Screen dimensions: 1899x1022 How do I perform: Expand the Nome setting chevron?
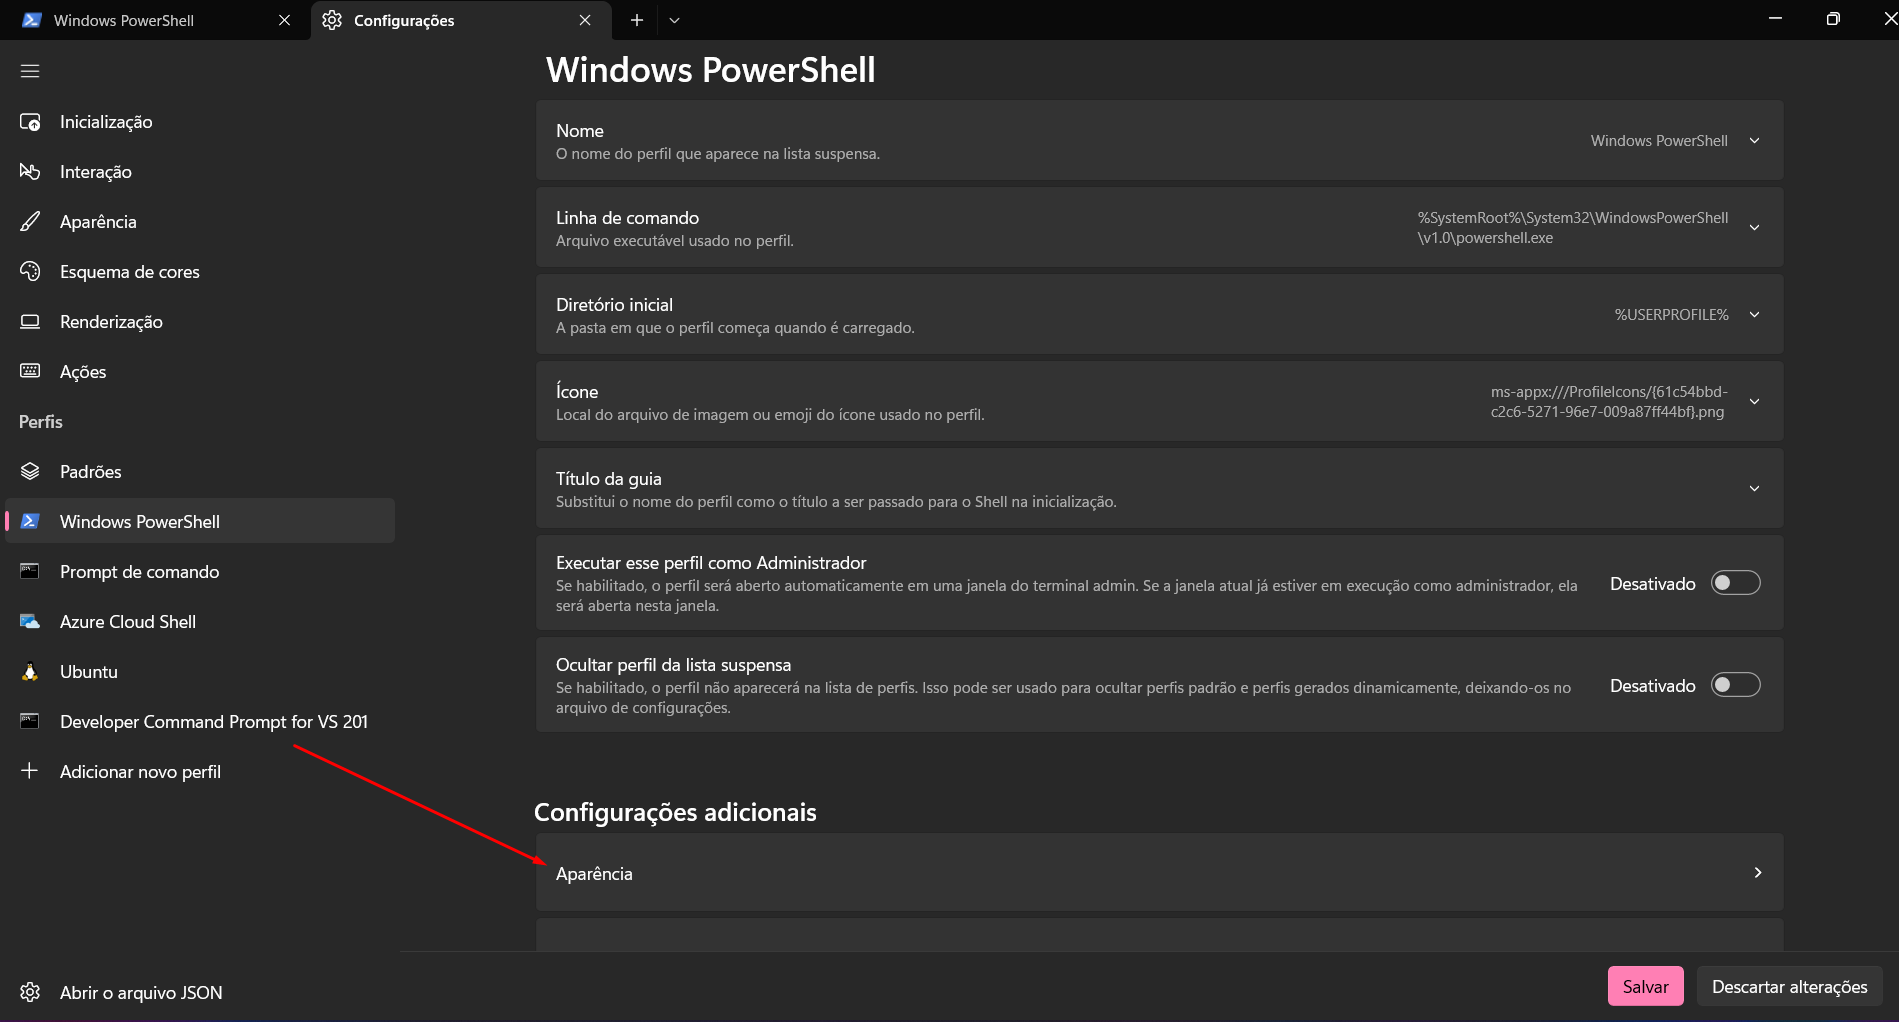1754,141
